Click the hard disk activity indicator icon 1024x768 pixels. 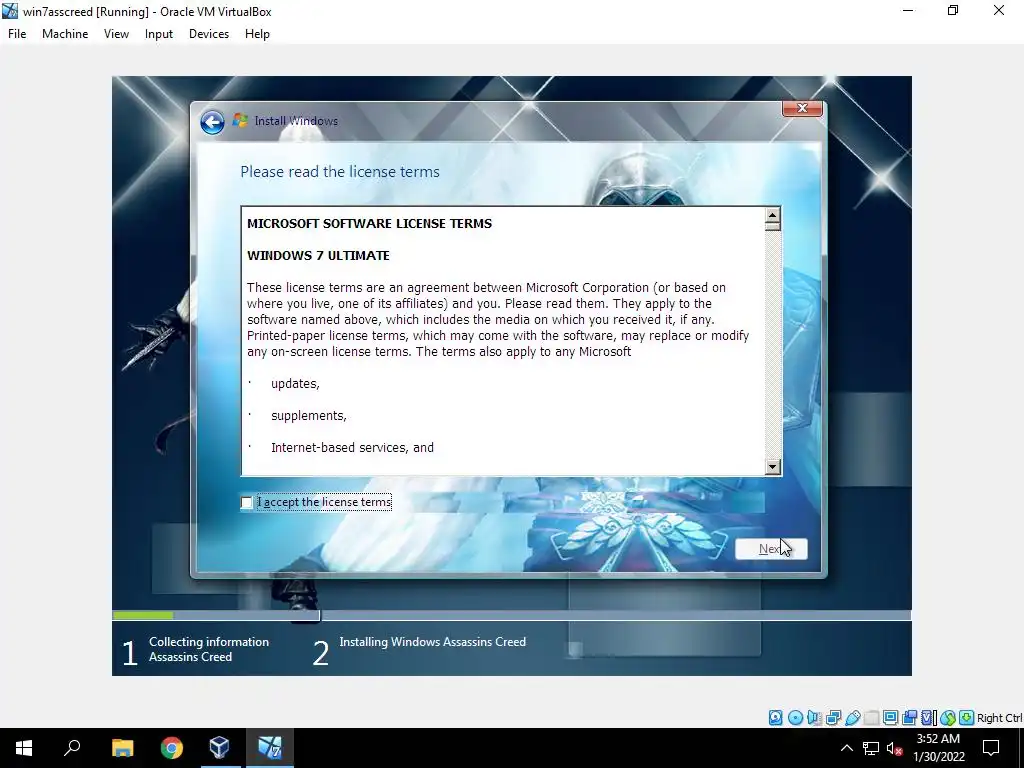775,718
